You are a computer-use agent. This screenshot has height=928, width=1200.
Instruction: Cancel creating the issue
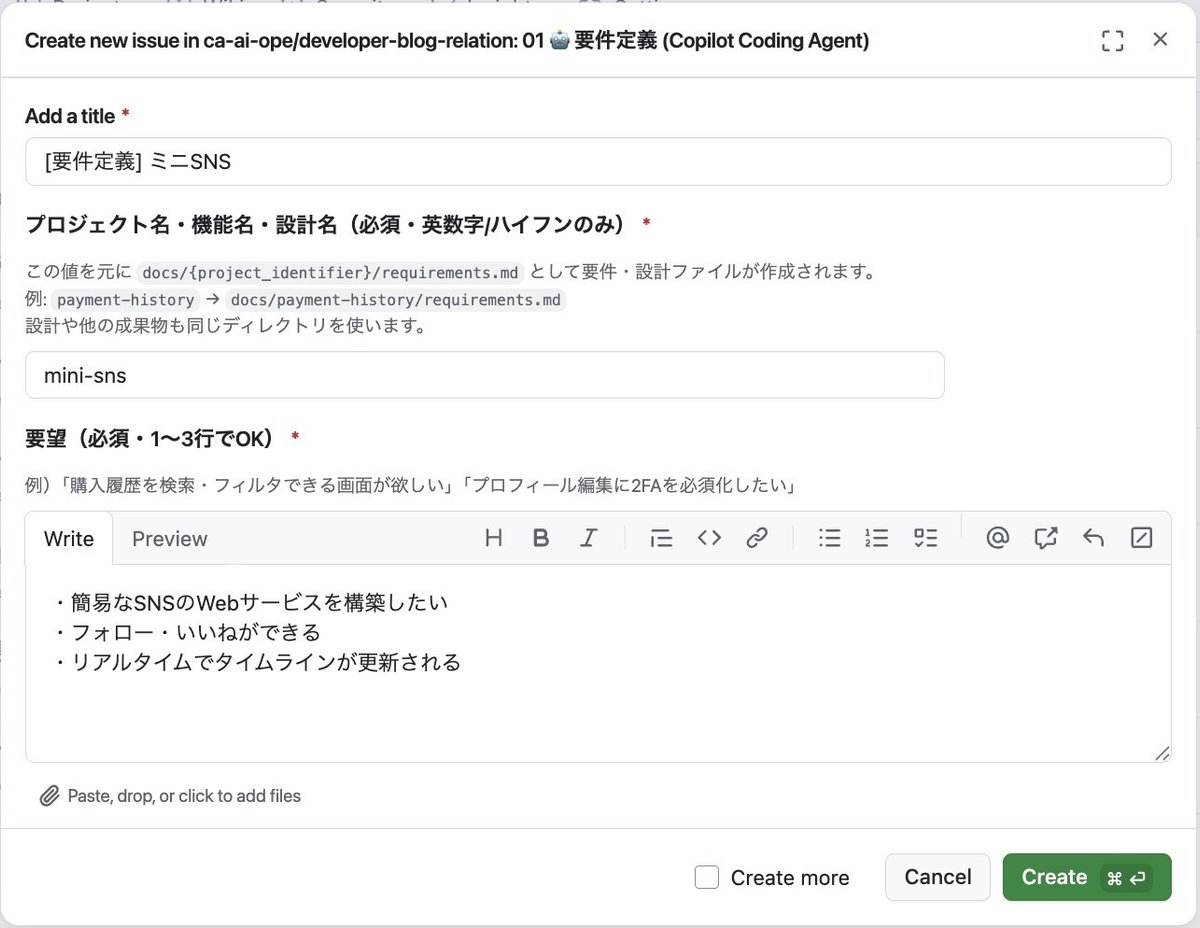tap(937, 877)
